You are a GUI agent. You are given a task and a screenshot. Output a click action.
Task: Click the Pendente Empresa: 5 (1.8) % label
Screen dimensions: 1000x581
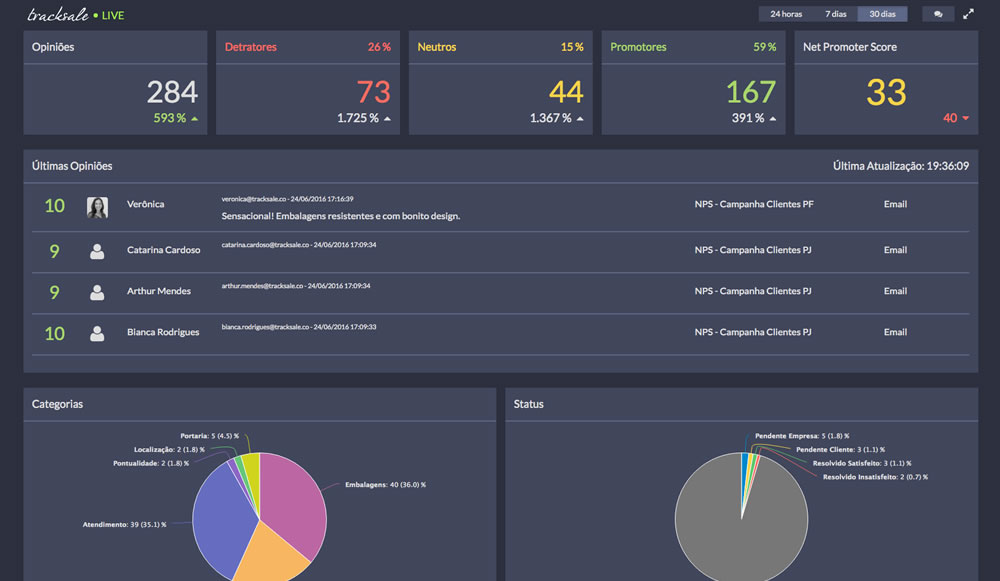pyautogui.click(x=802, y=436)
